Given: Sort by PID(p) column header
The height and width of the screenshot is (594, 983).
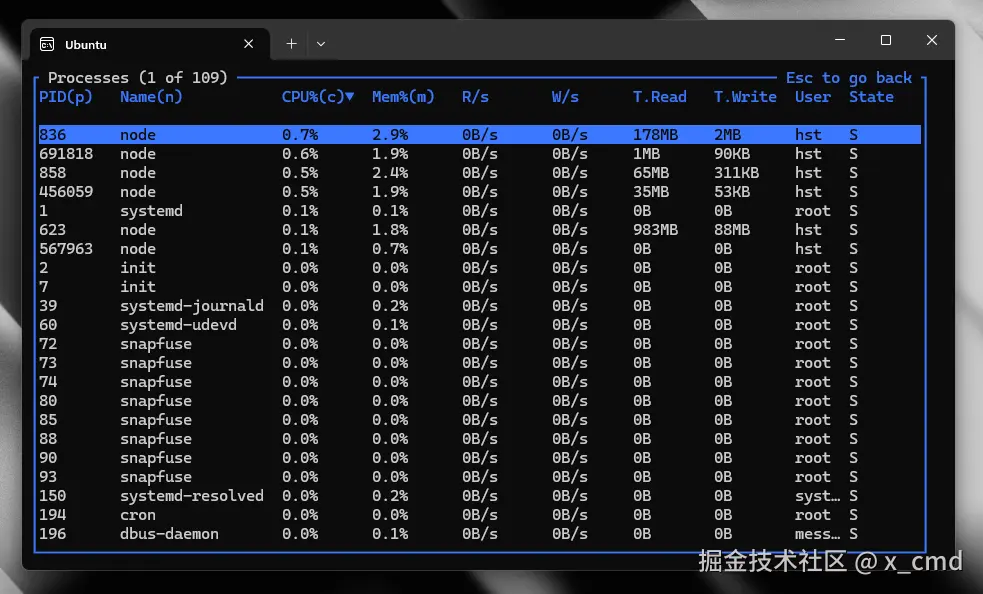Looking at the screenshot, I should pyautogui.click(x=66, y=97).
